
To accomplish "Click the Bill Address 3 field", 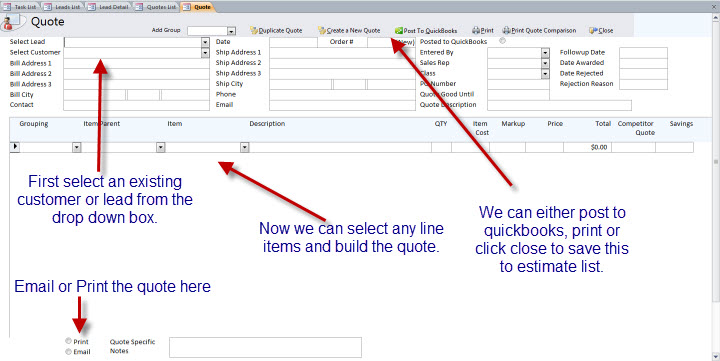I will (x=136, y=85).
